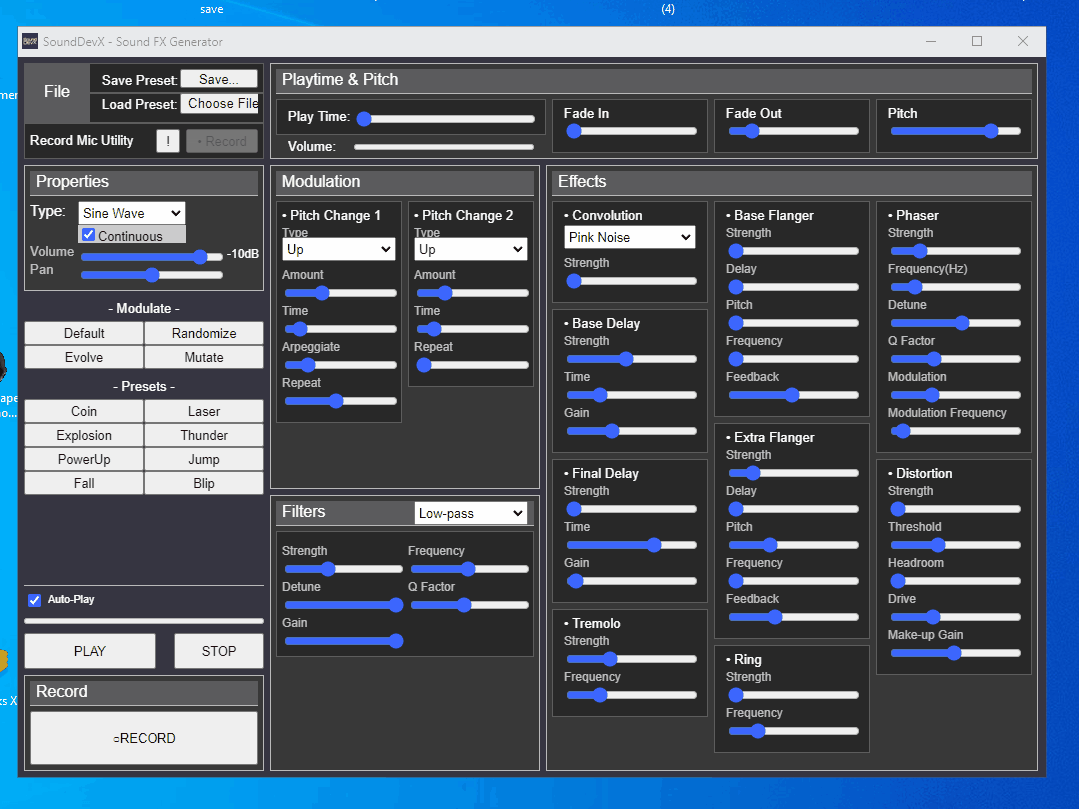
Task: Open the Filters Low-pass dropdown
Action: [x=470, y=512]
